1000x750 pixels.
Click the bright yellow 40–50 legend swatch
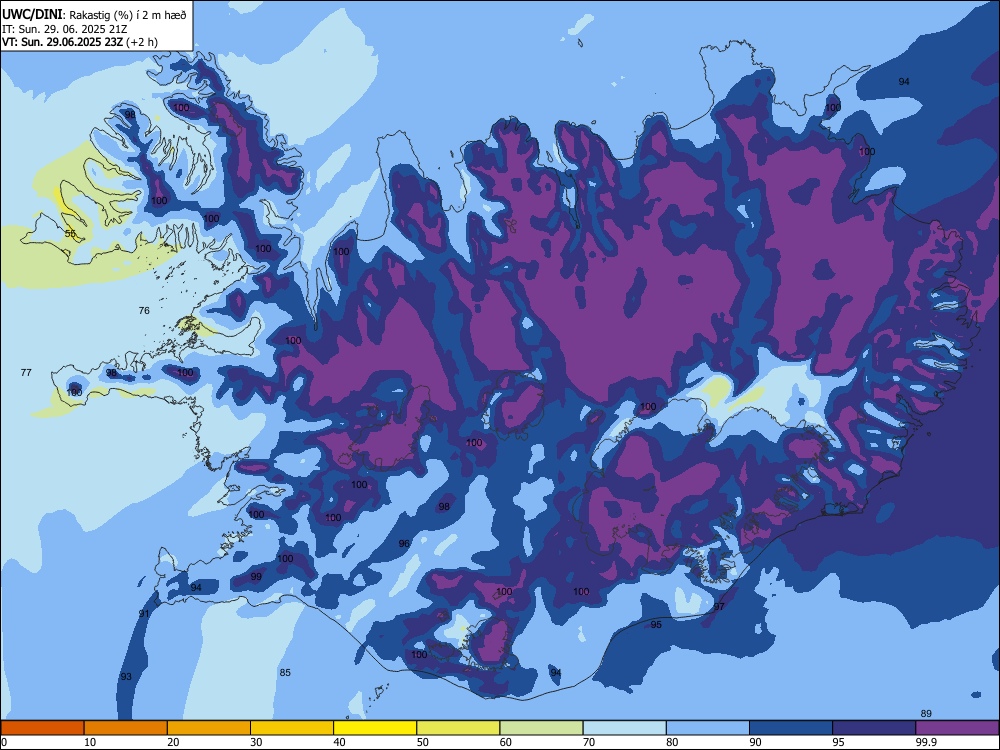point(375,728)
